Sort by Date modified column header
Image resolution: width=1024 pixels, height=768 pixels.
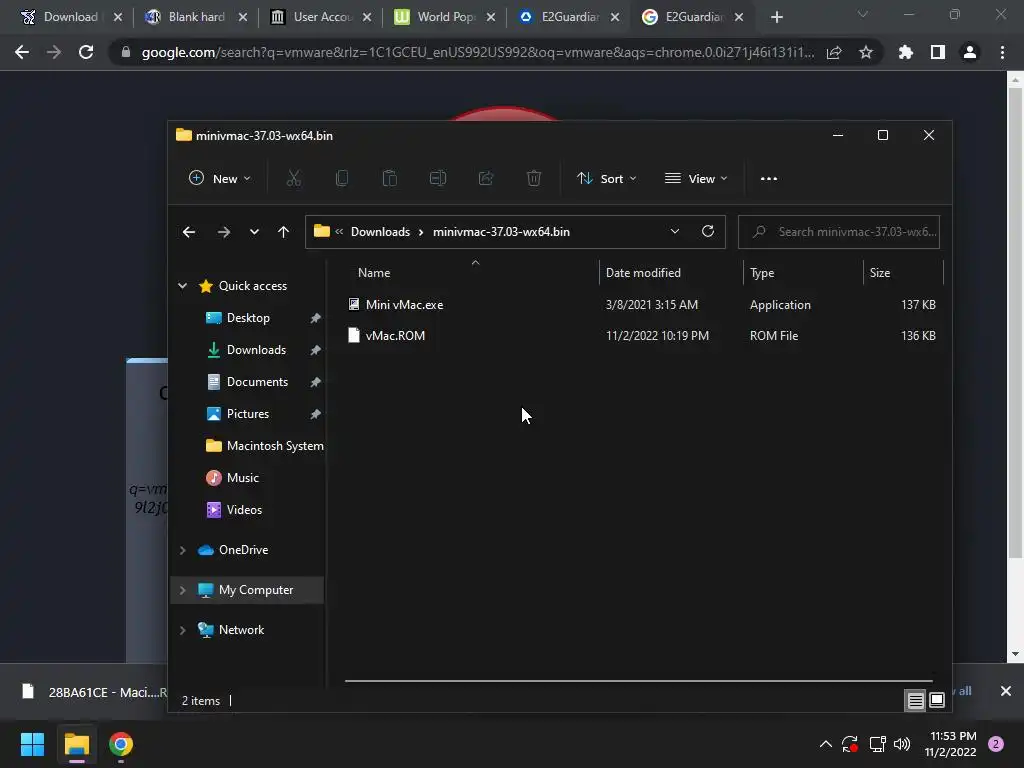coord(643,273)
